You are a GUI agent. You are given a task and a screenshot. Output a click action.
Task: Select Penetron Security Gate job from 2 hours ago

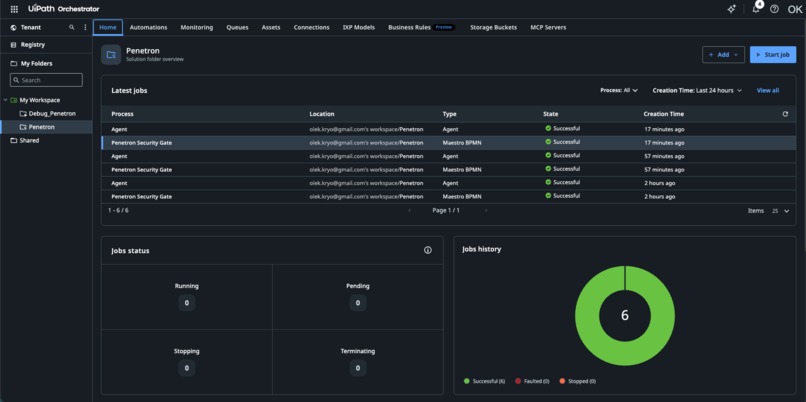[x=448, y=196]
